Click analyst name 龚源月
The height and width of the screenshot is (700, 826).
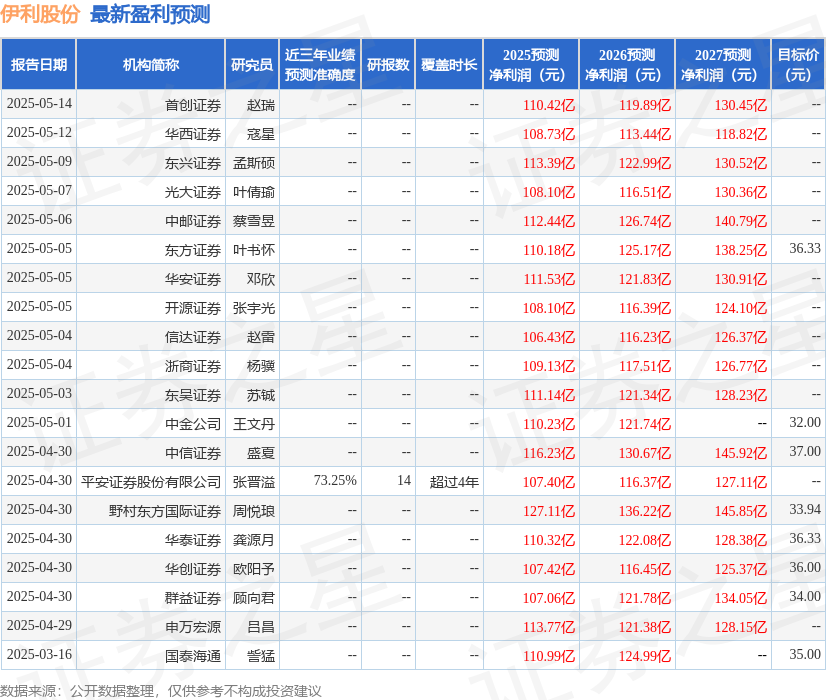click(x=254, y=540)
